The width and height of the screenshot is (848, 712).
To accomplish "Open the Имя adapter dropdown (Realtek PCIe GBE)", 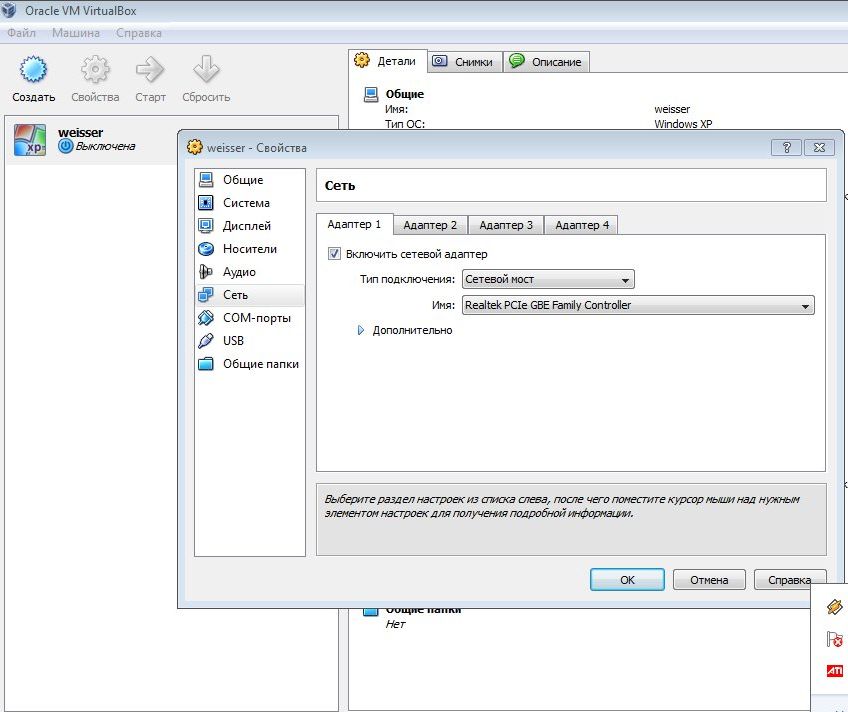I will point(638,305).
